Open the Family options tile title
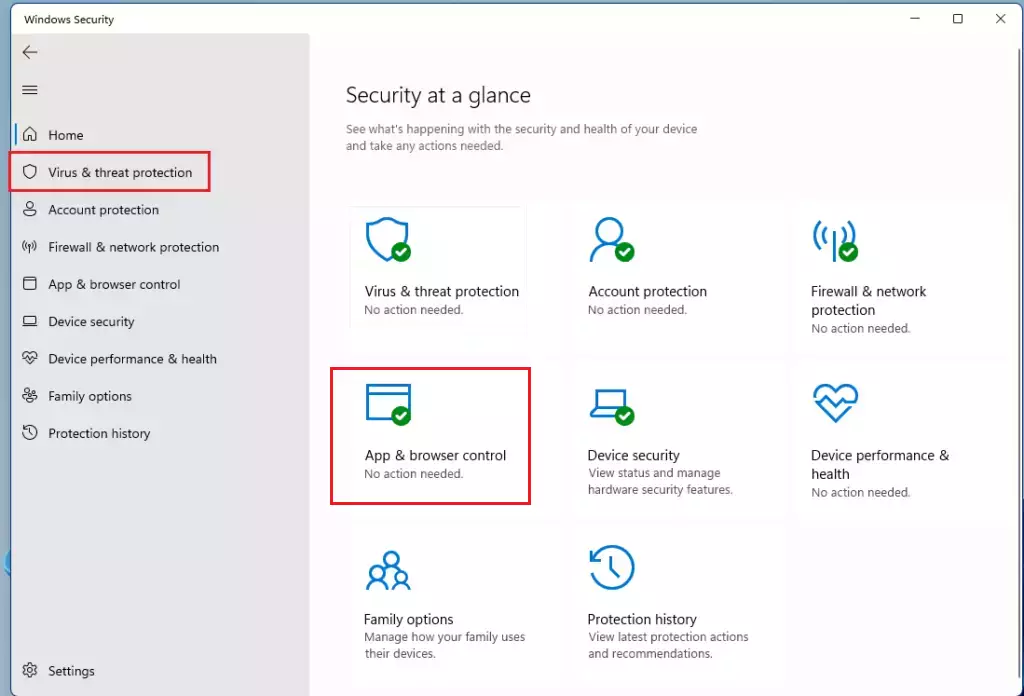Image resolution: width=1024 pixels, height=696 pixels. 408,619
